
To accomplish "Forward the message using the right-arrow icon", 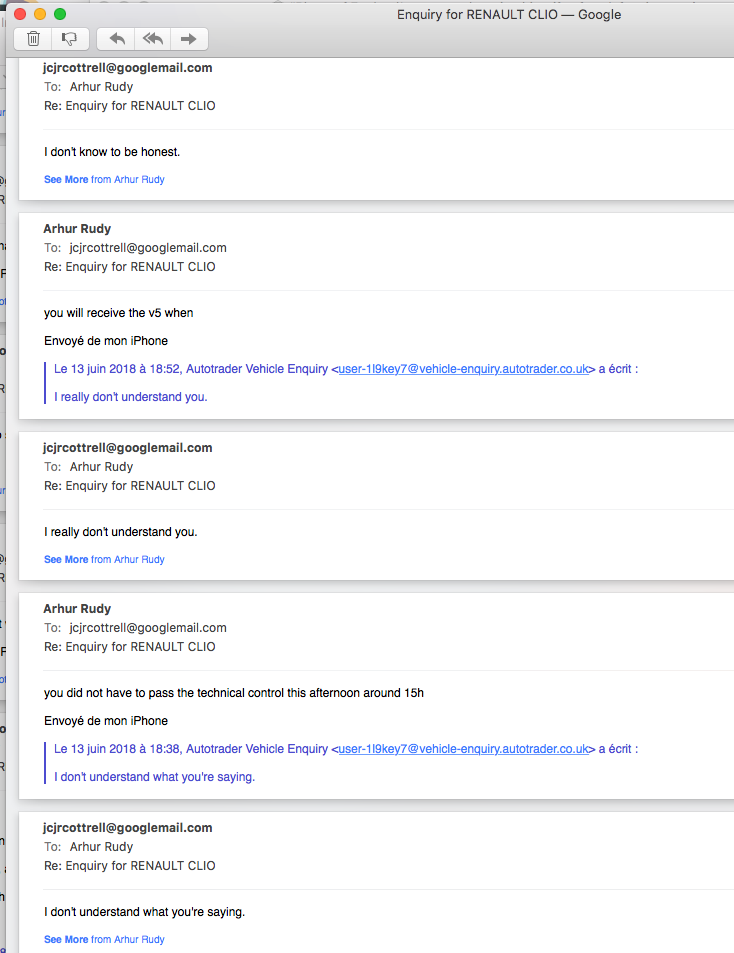I will pyautogui.click(x=187, y=39).
